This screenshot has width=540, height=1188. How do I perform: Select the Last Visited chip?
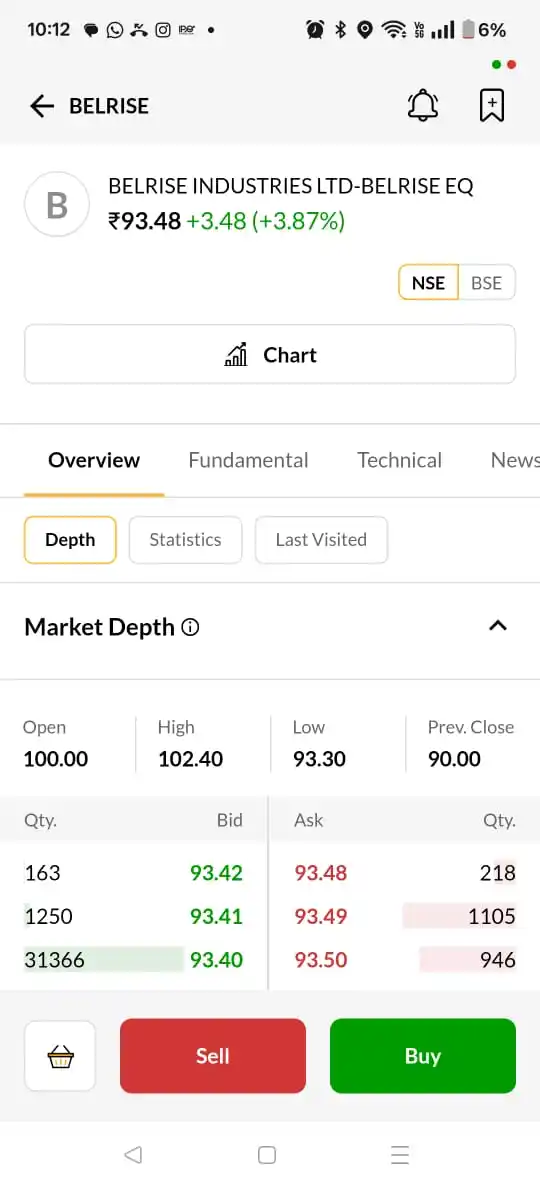coord(321,539)
